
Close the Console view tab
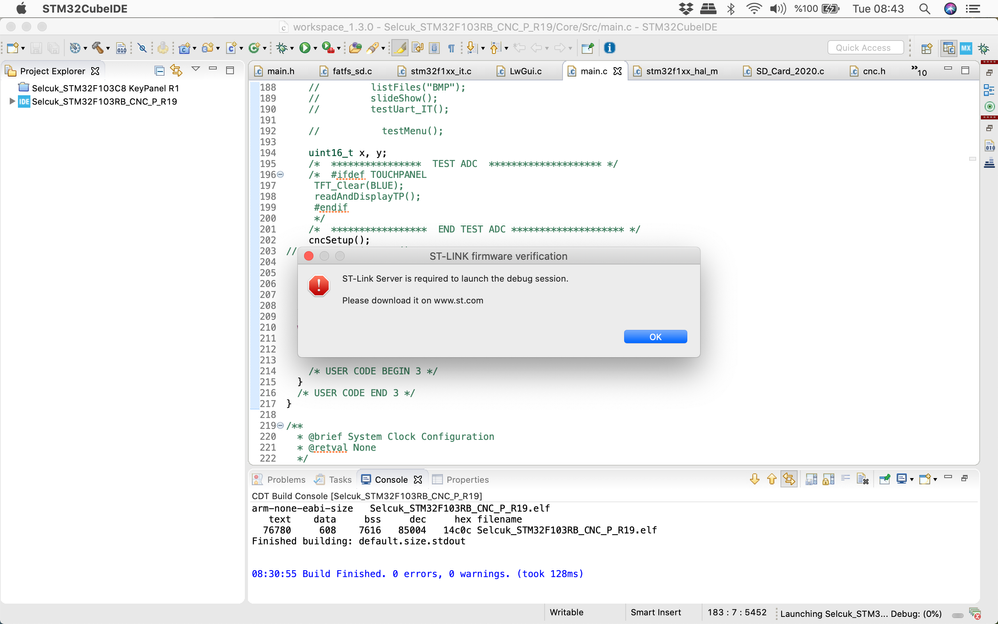coord(418,479)
